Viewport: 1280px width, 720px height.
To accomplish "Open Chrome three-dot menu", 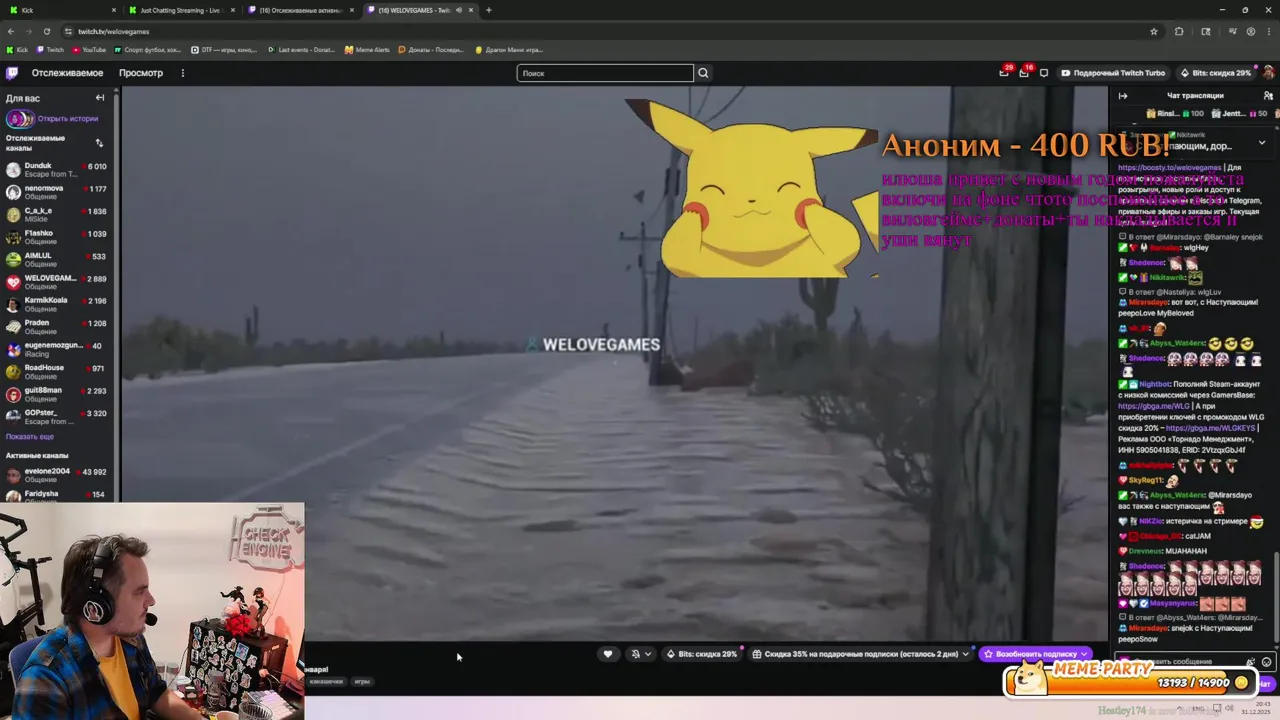I will 1268,31.
